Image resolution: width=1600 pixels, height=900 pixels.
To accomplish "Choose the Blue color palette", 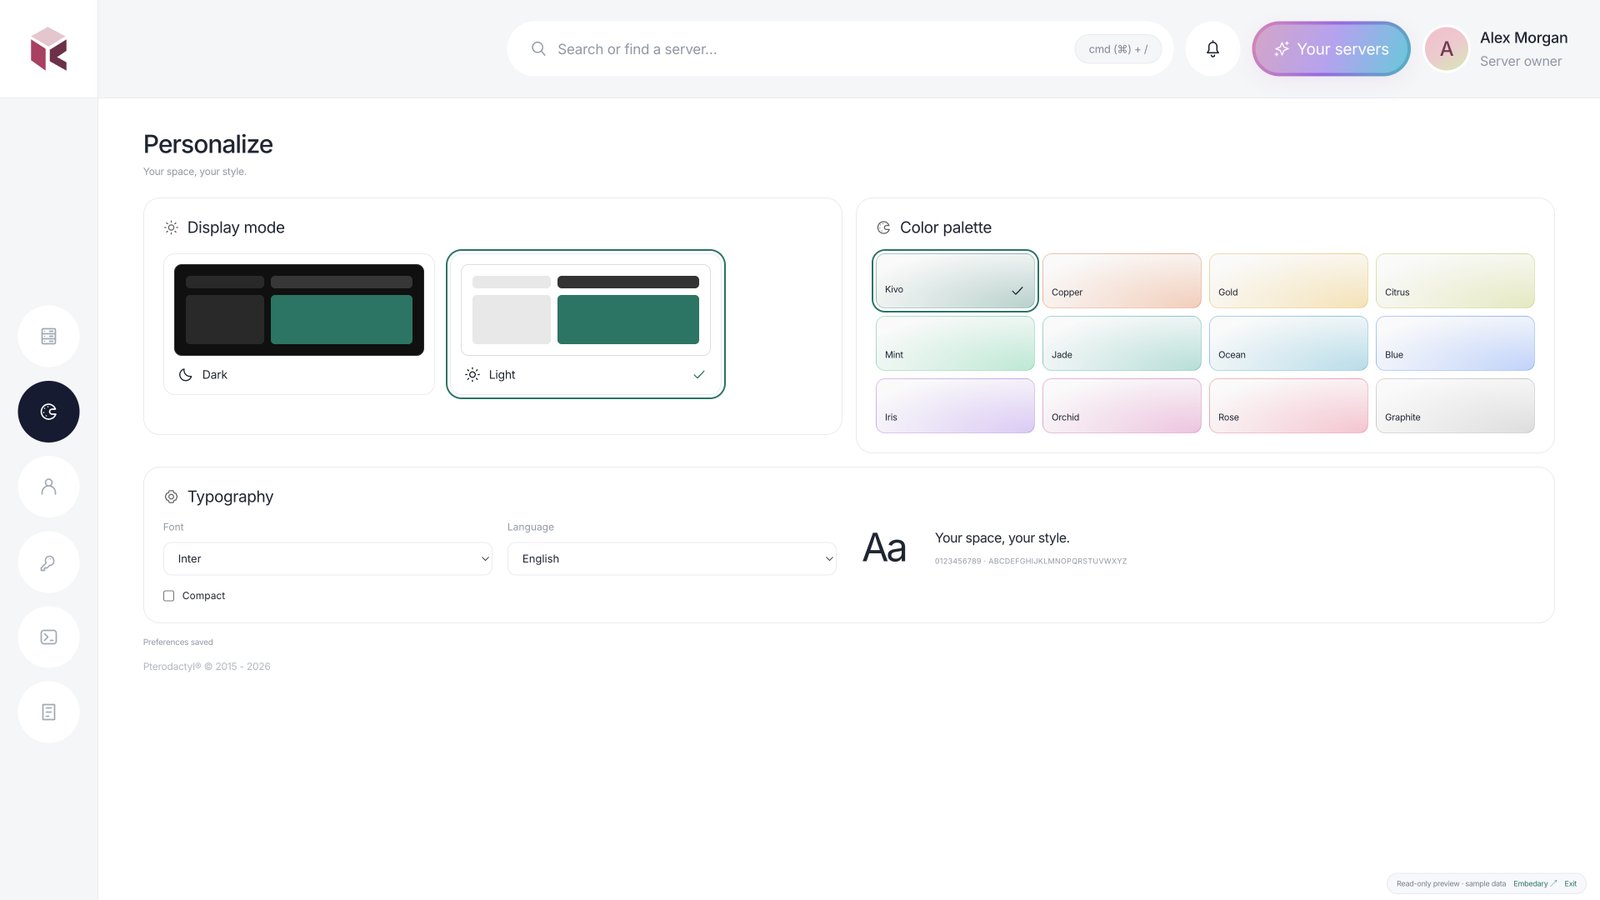I will [x=1455, y=344].
